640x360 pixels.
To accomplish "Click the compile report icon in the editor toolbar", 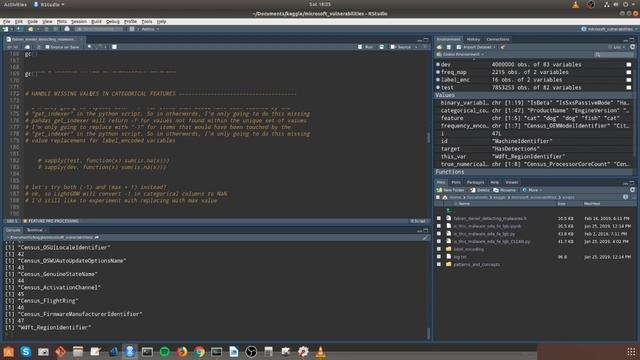I will pyautogui.click(x=114, y=47).
